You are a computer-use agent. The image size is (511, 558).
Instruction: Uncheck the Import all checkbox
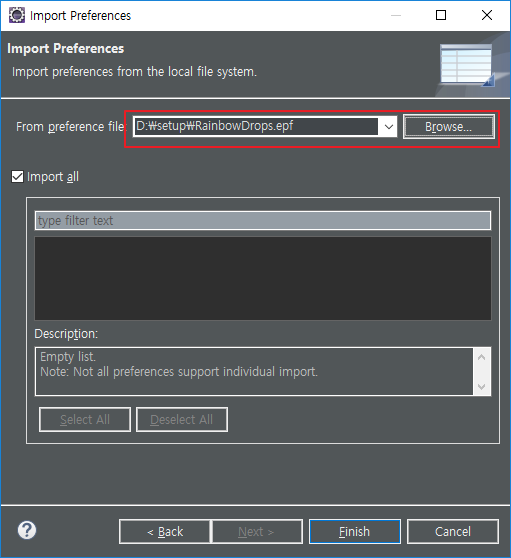[17, 177]
